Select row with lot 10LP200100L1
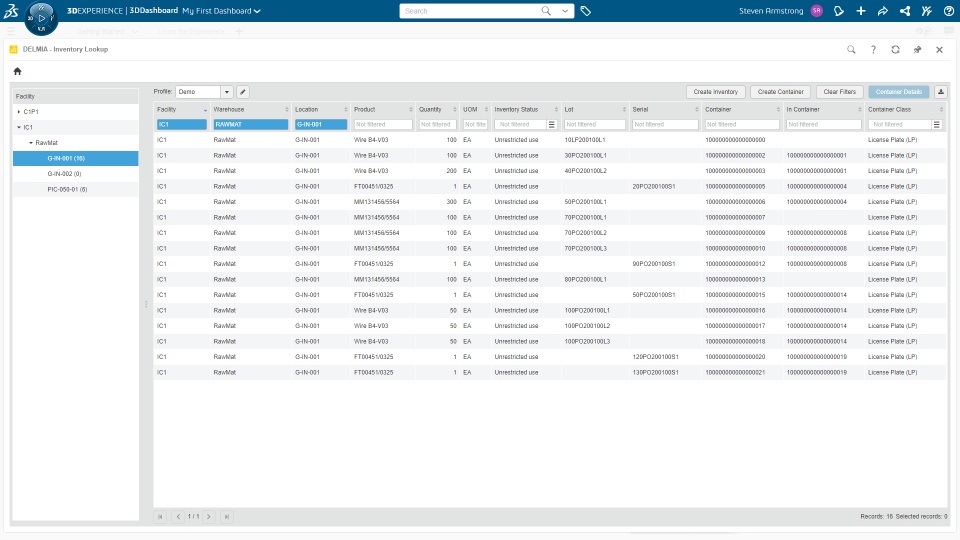 click(550, 140)
